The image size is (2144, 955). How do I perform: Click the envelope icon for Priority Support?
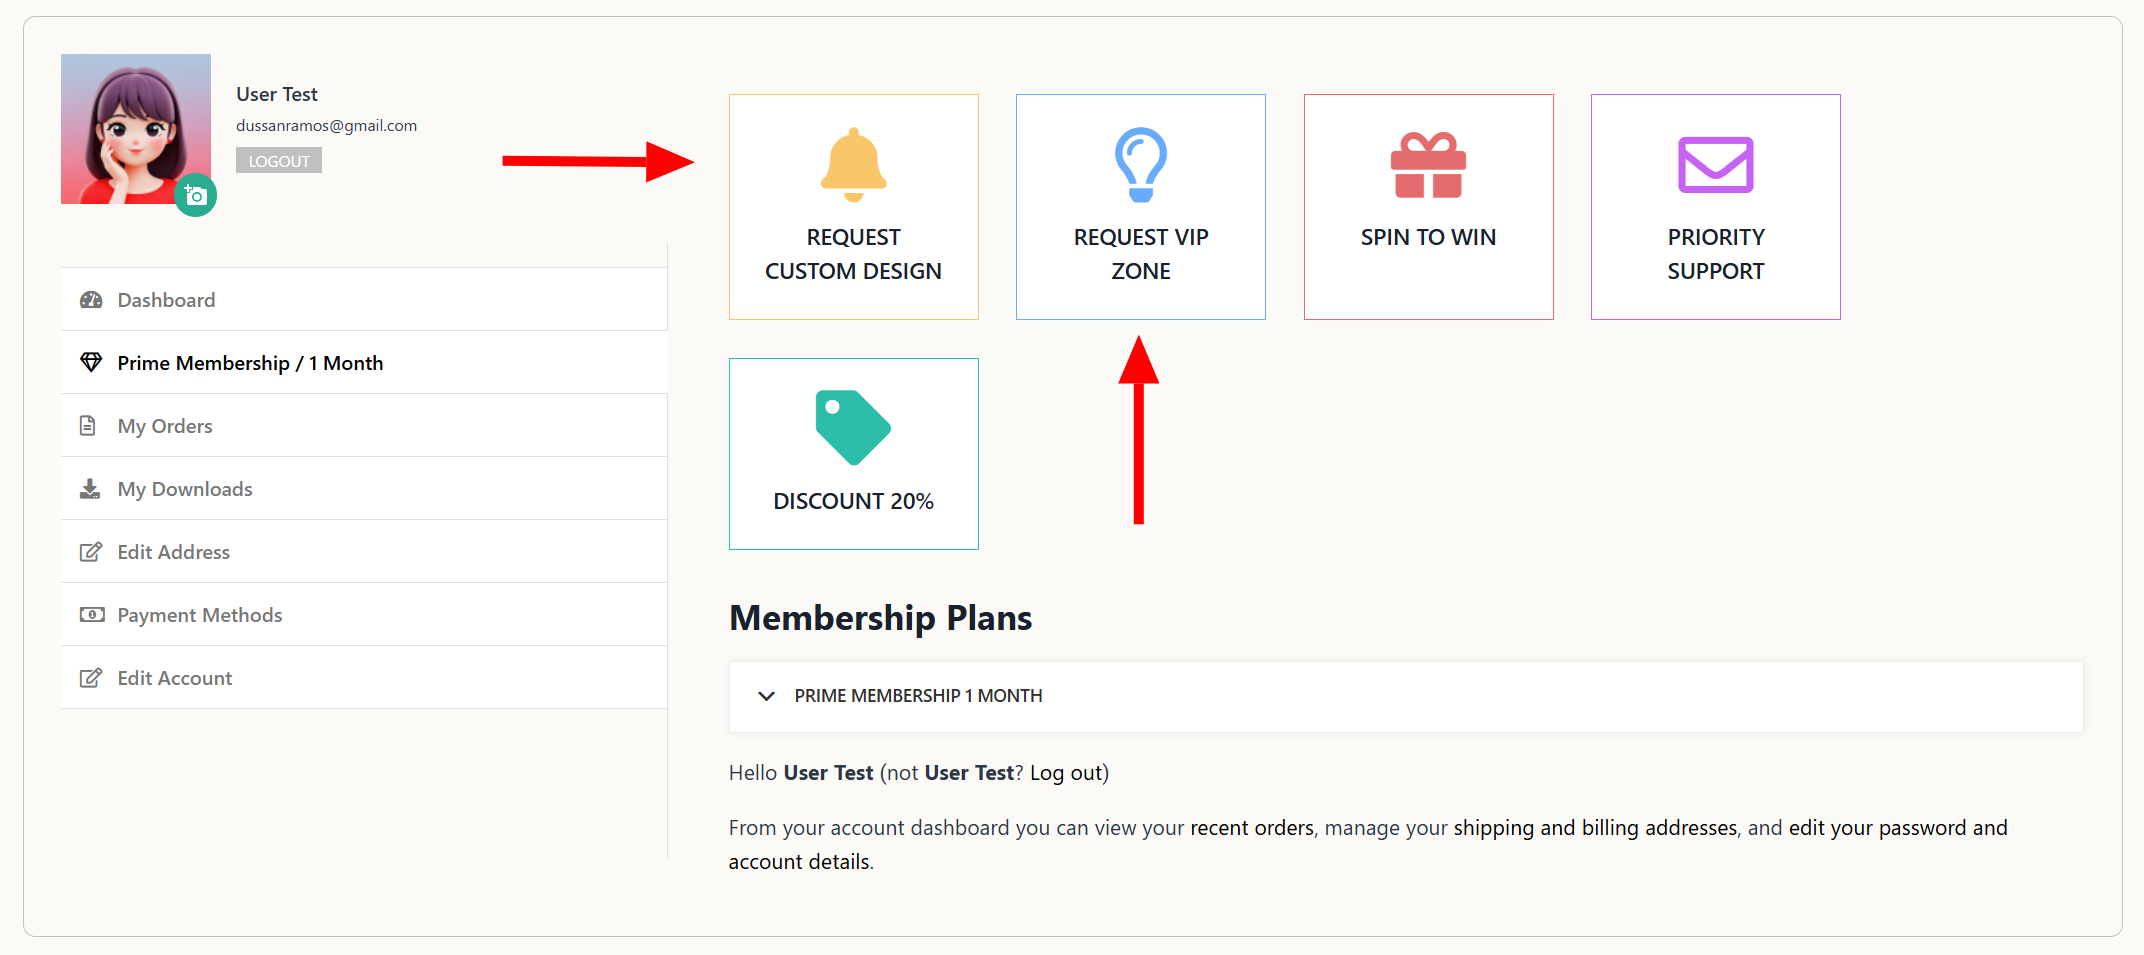coord(1715,165)
